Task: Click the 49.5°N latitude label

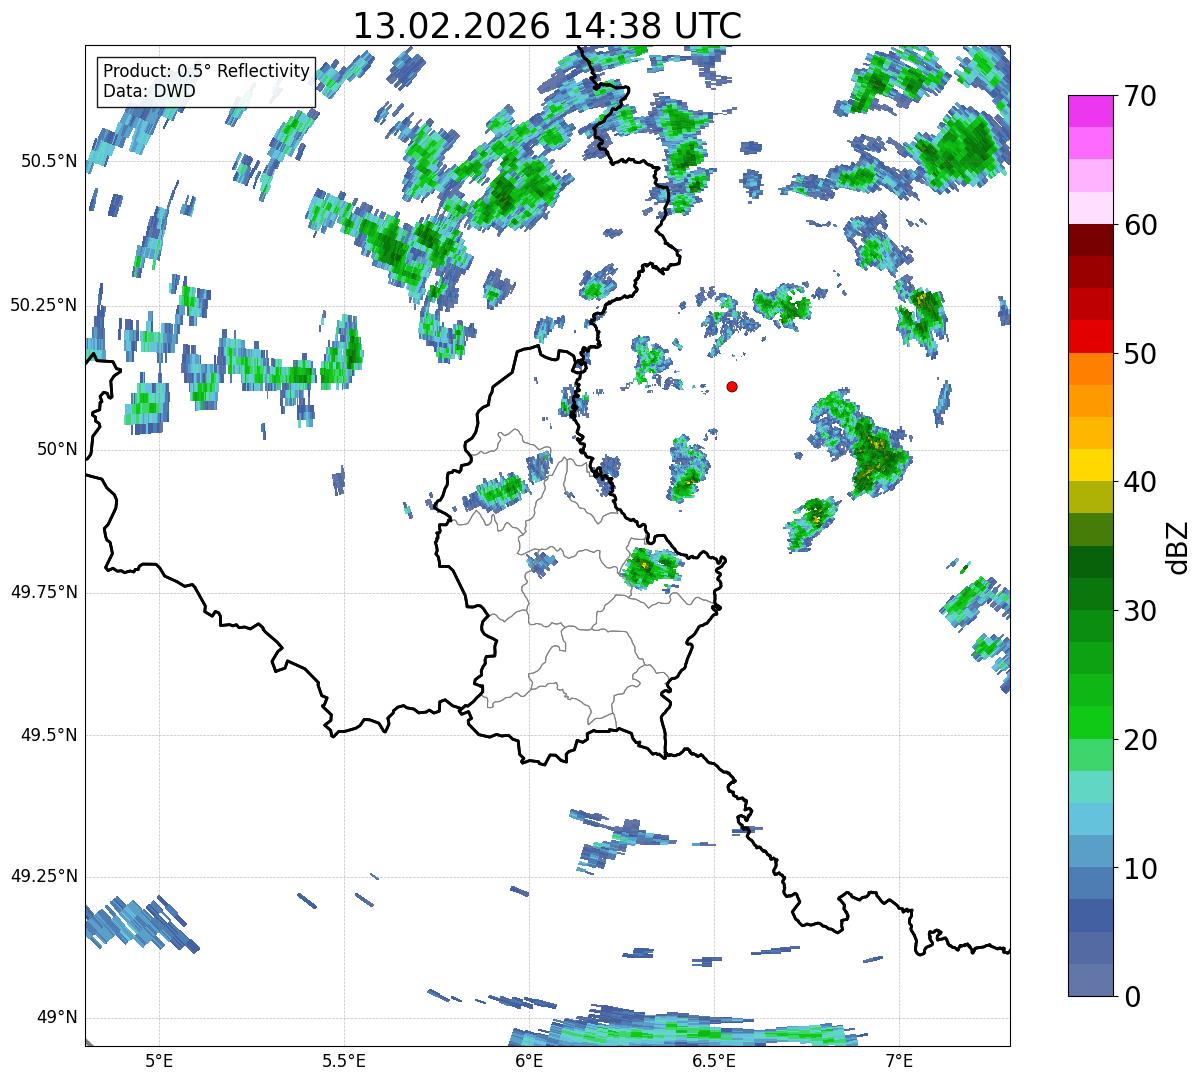Action: [x=48, y=735]
